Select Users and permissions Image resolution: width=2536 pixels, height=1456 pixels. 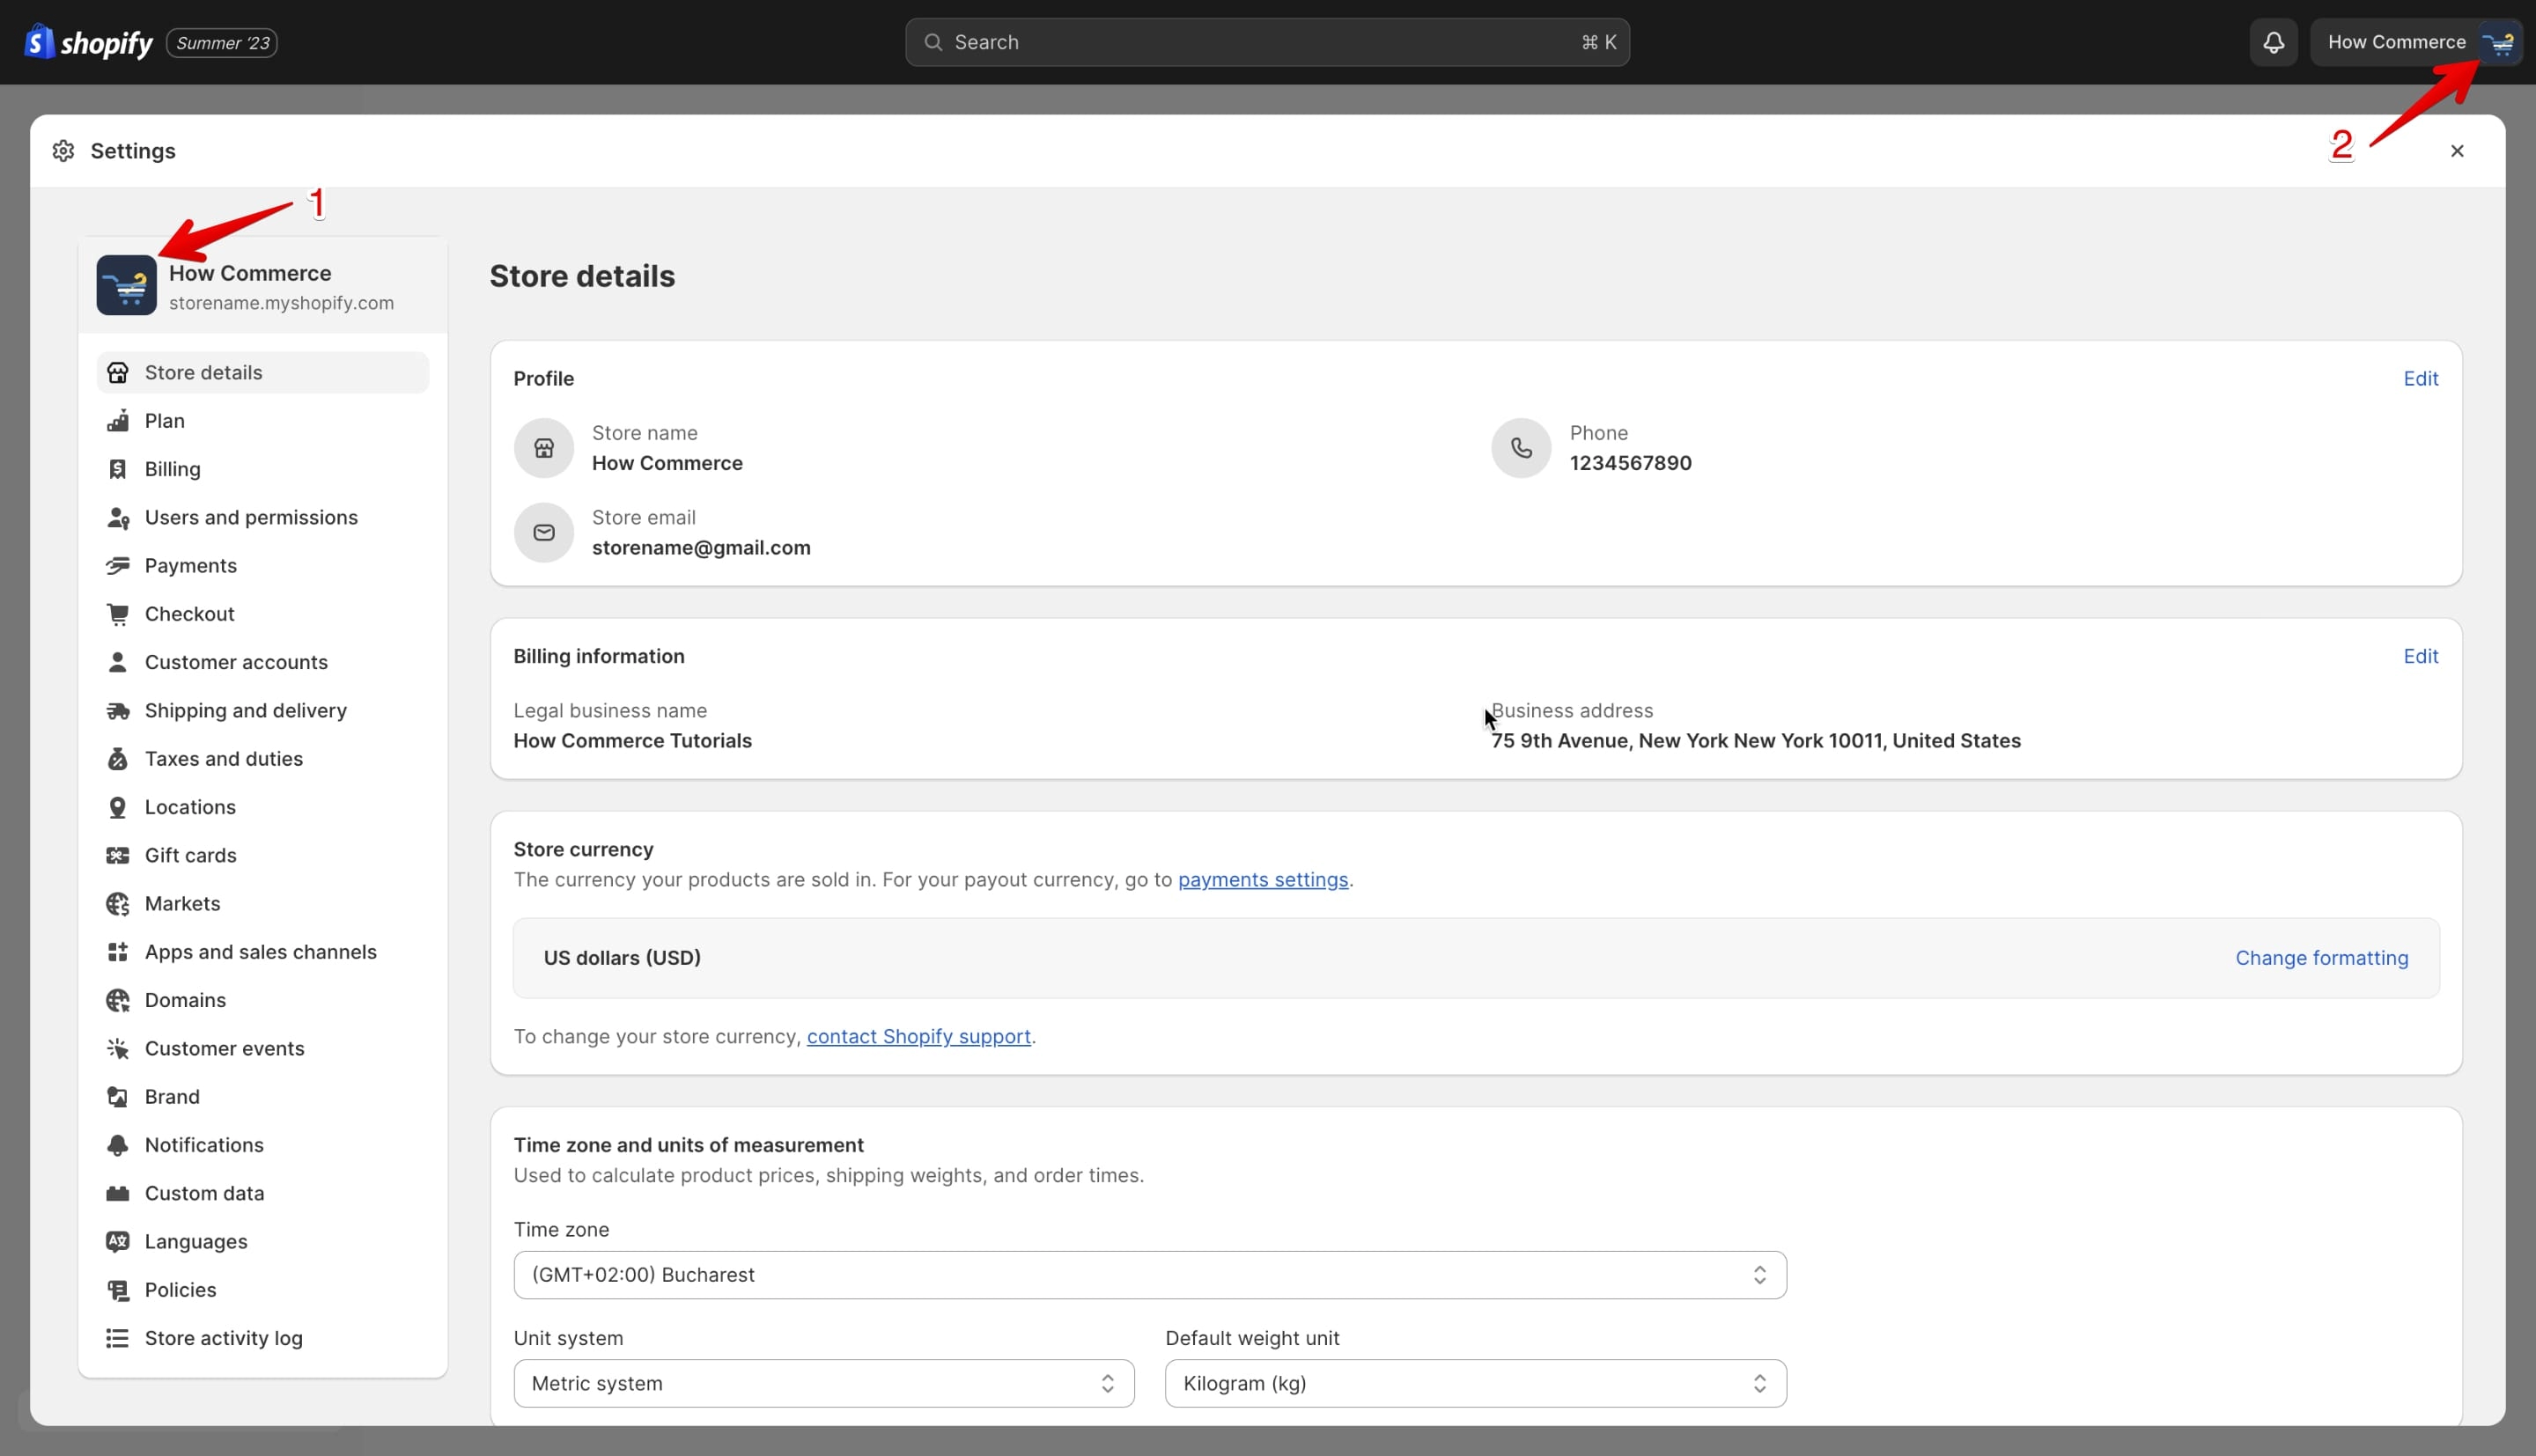263,517
